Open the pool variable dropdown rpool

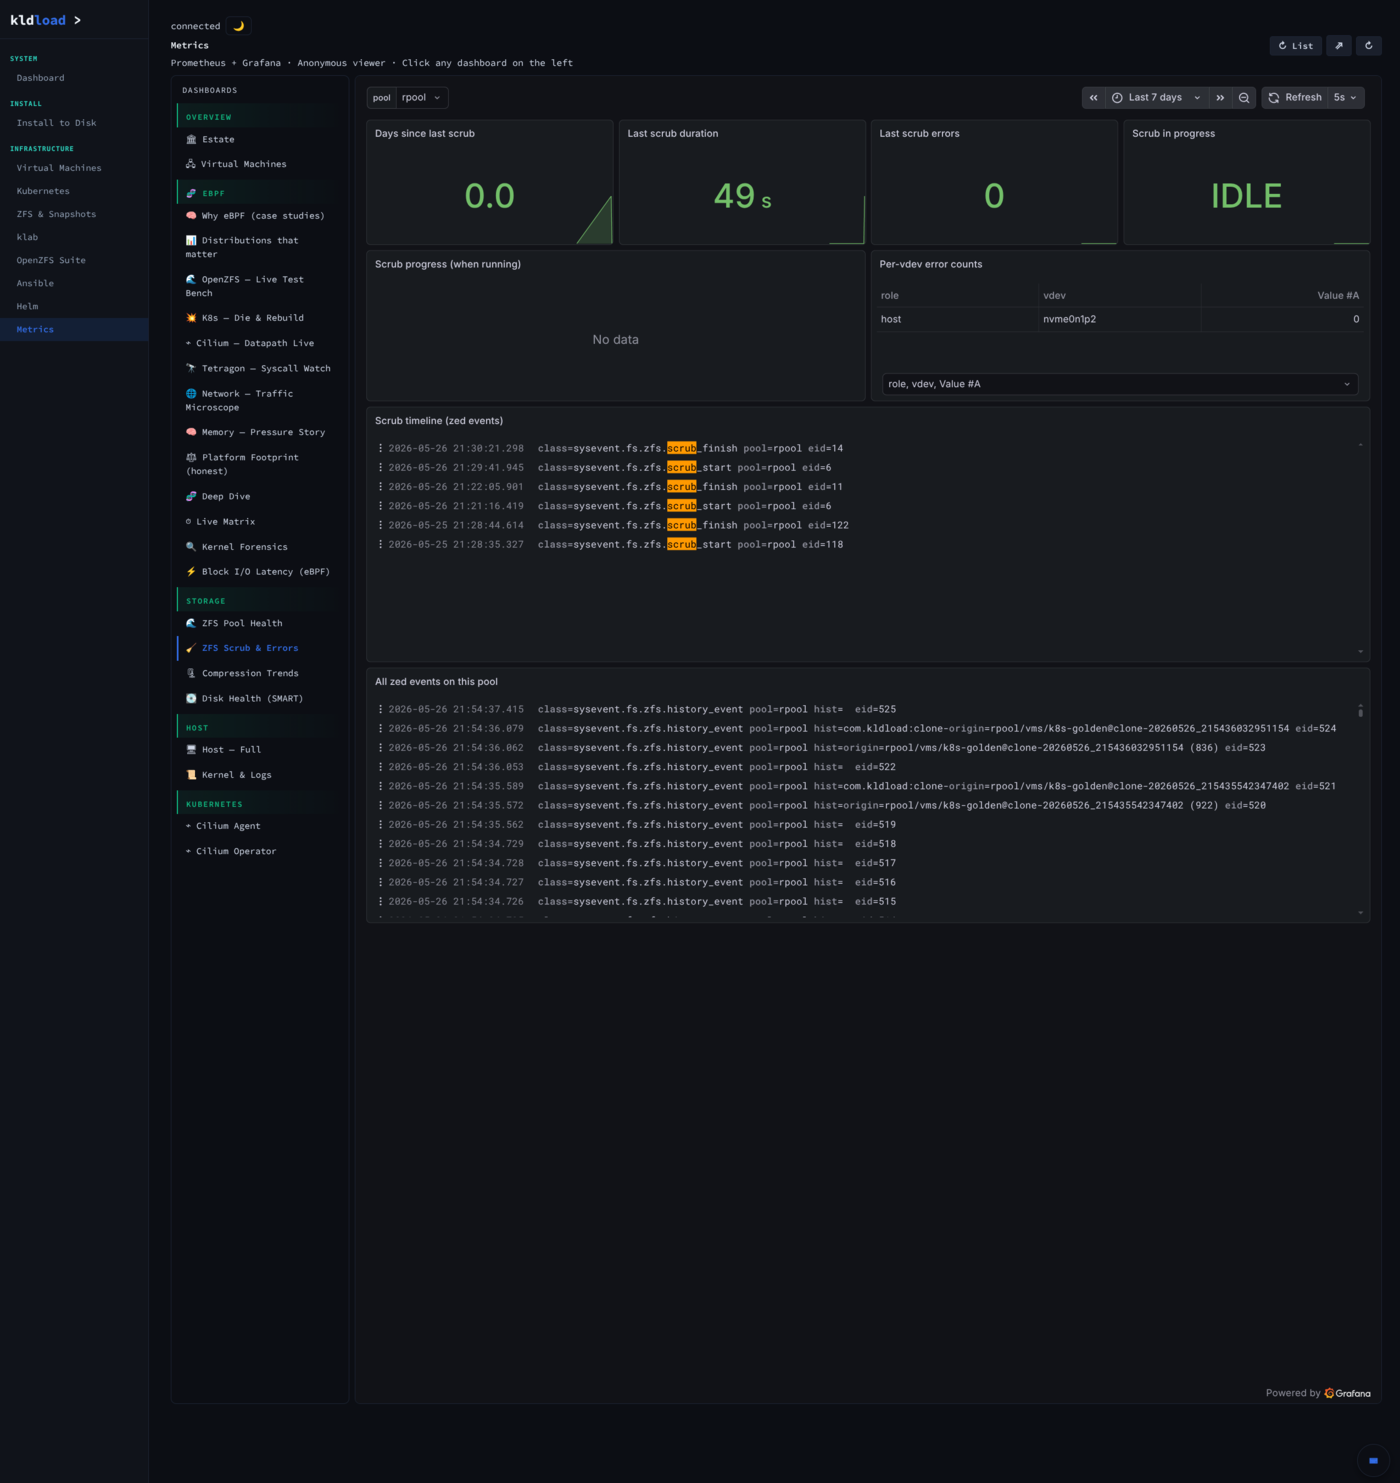pos(422,97)
